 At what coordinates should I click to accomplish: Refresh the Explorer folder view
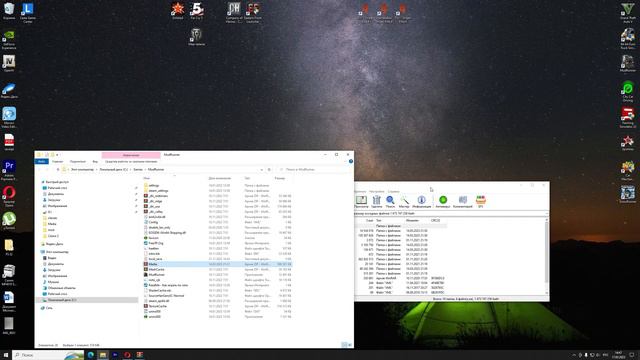269,169
